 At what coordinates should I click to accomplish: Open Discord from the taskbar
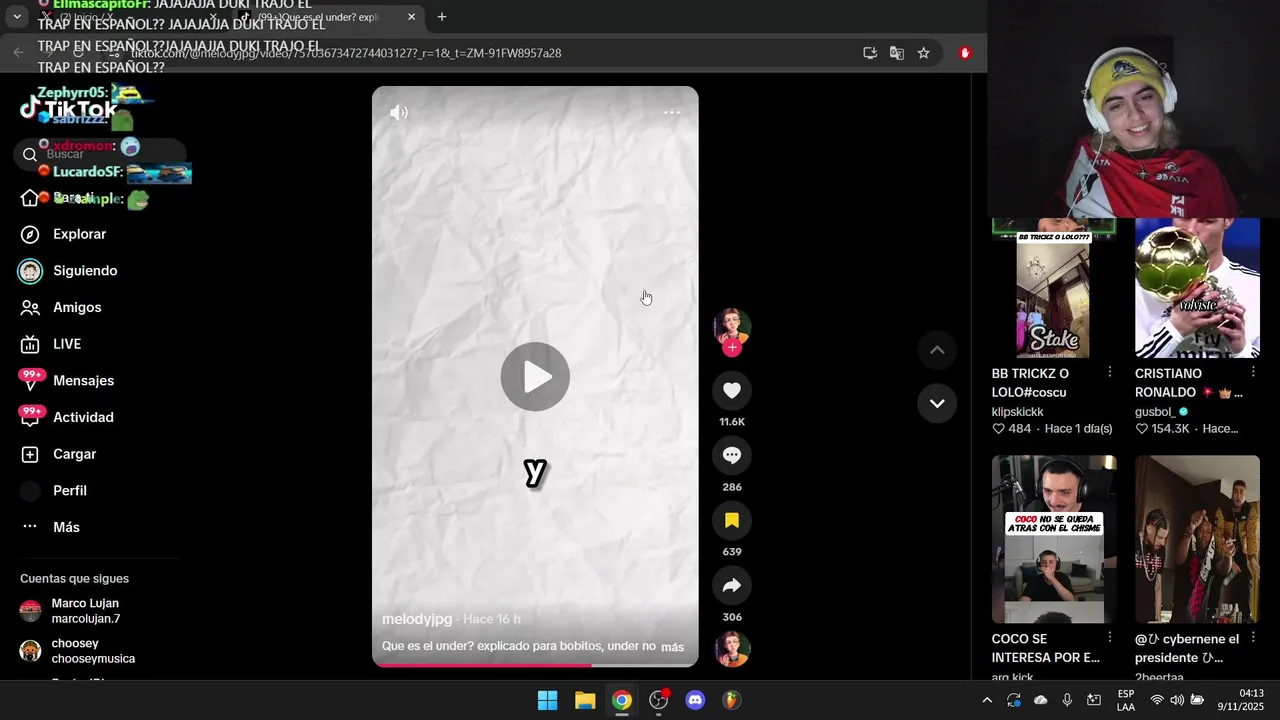(x=695, y=700)
